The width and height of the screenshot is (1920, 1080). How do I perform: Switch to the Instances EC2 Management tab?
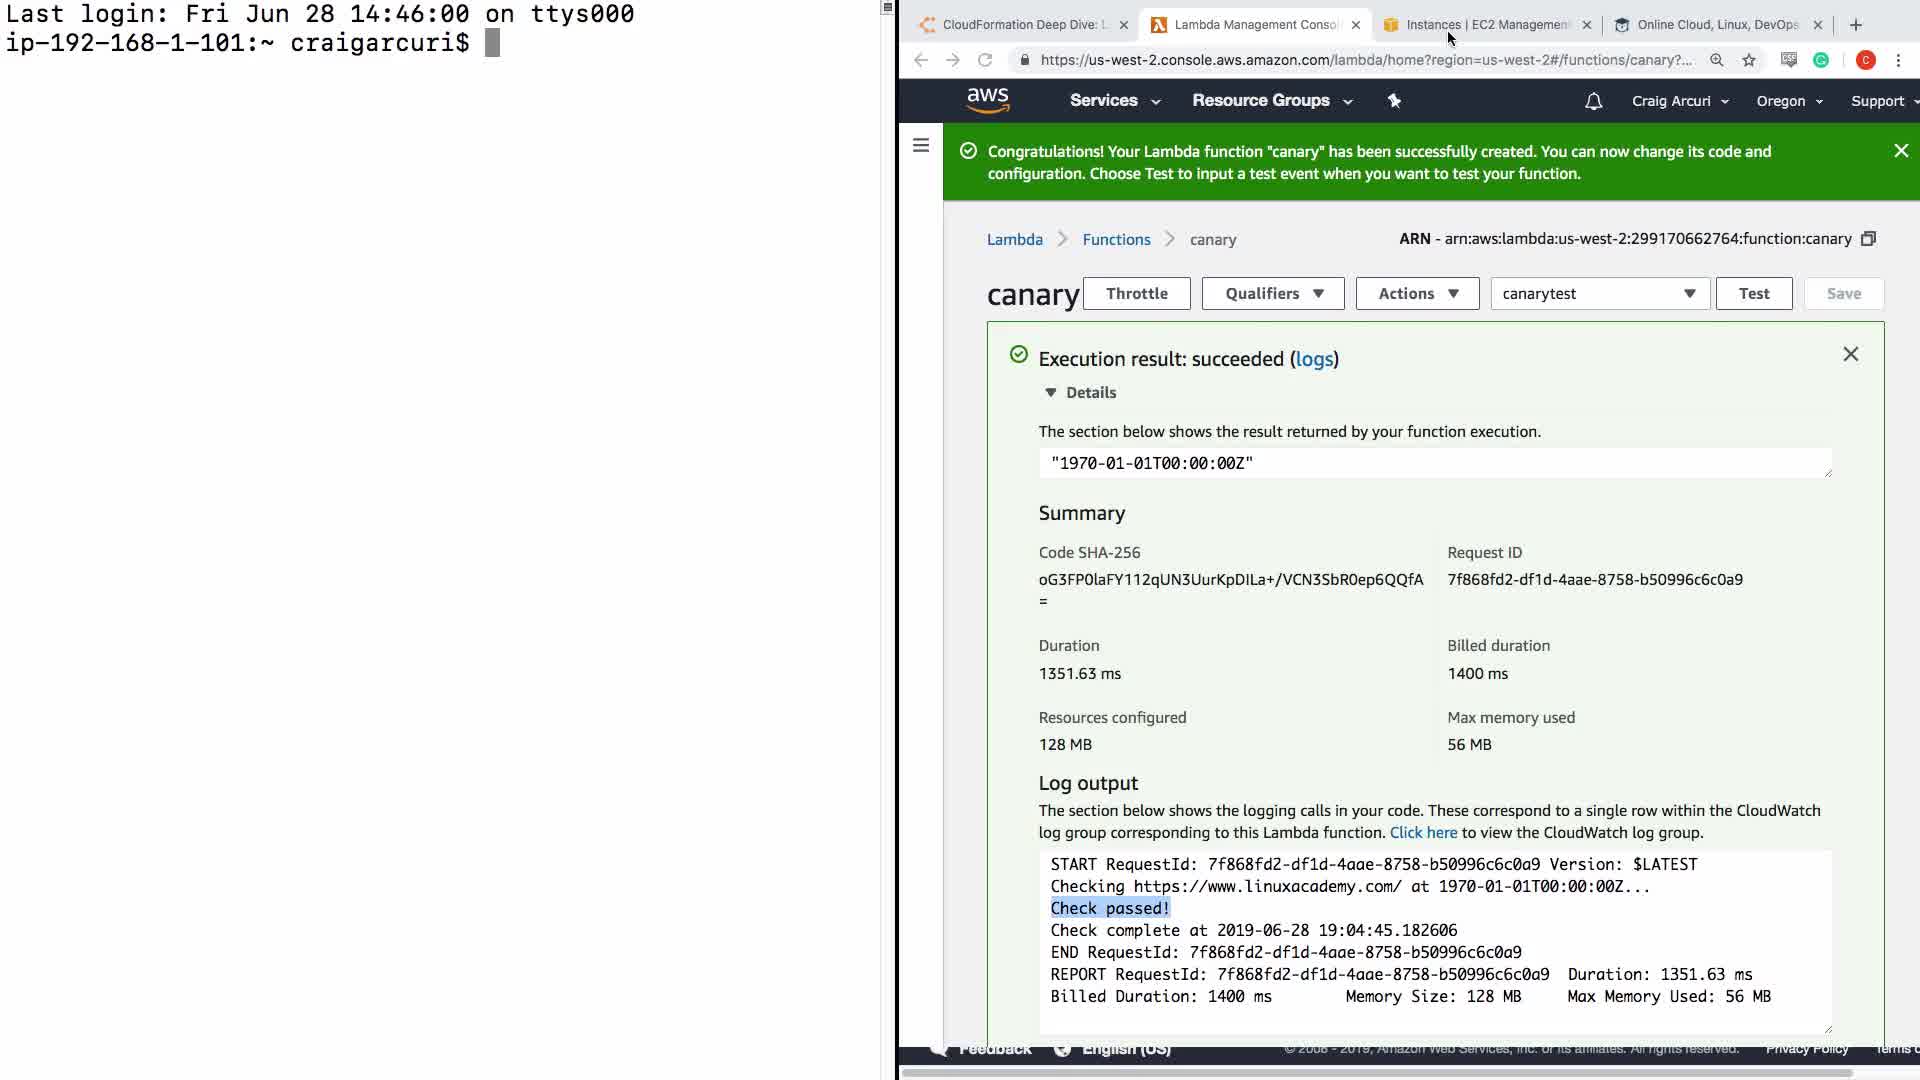pos(1486,25)
